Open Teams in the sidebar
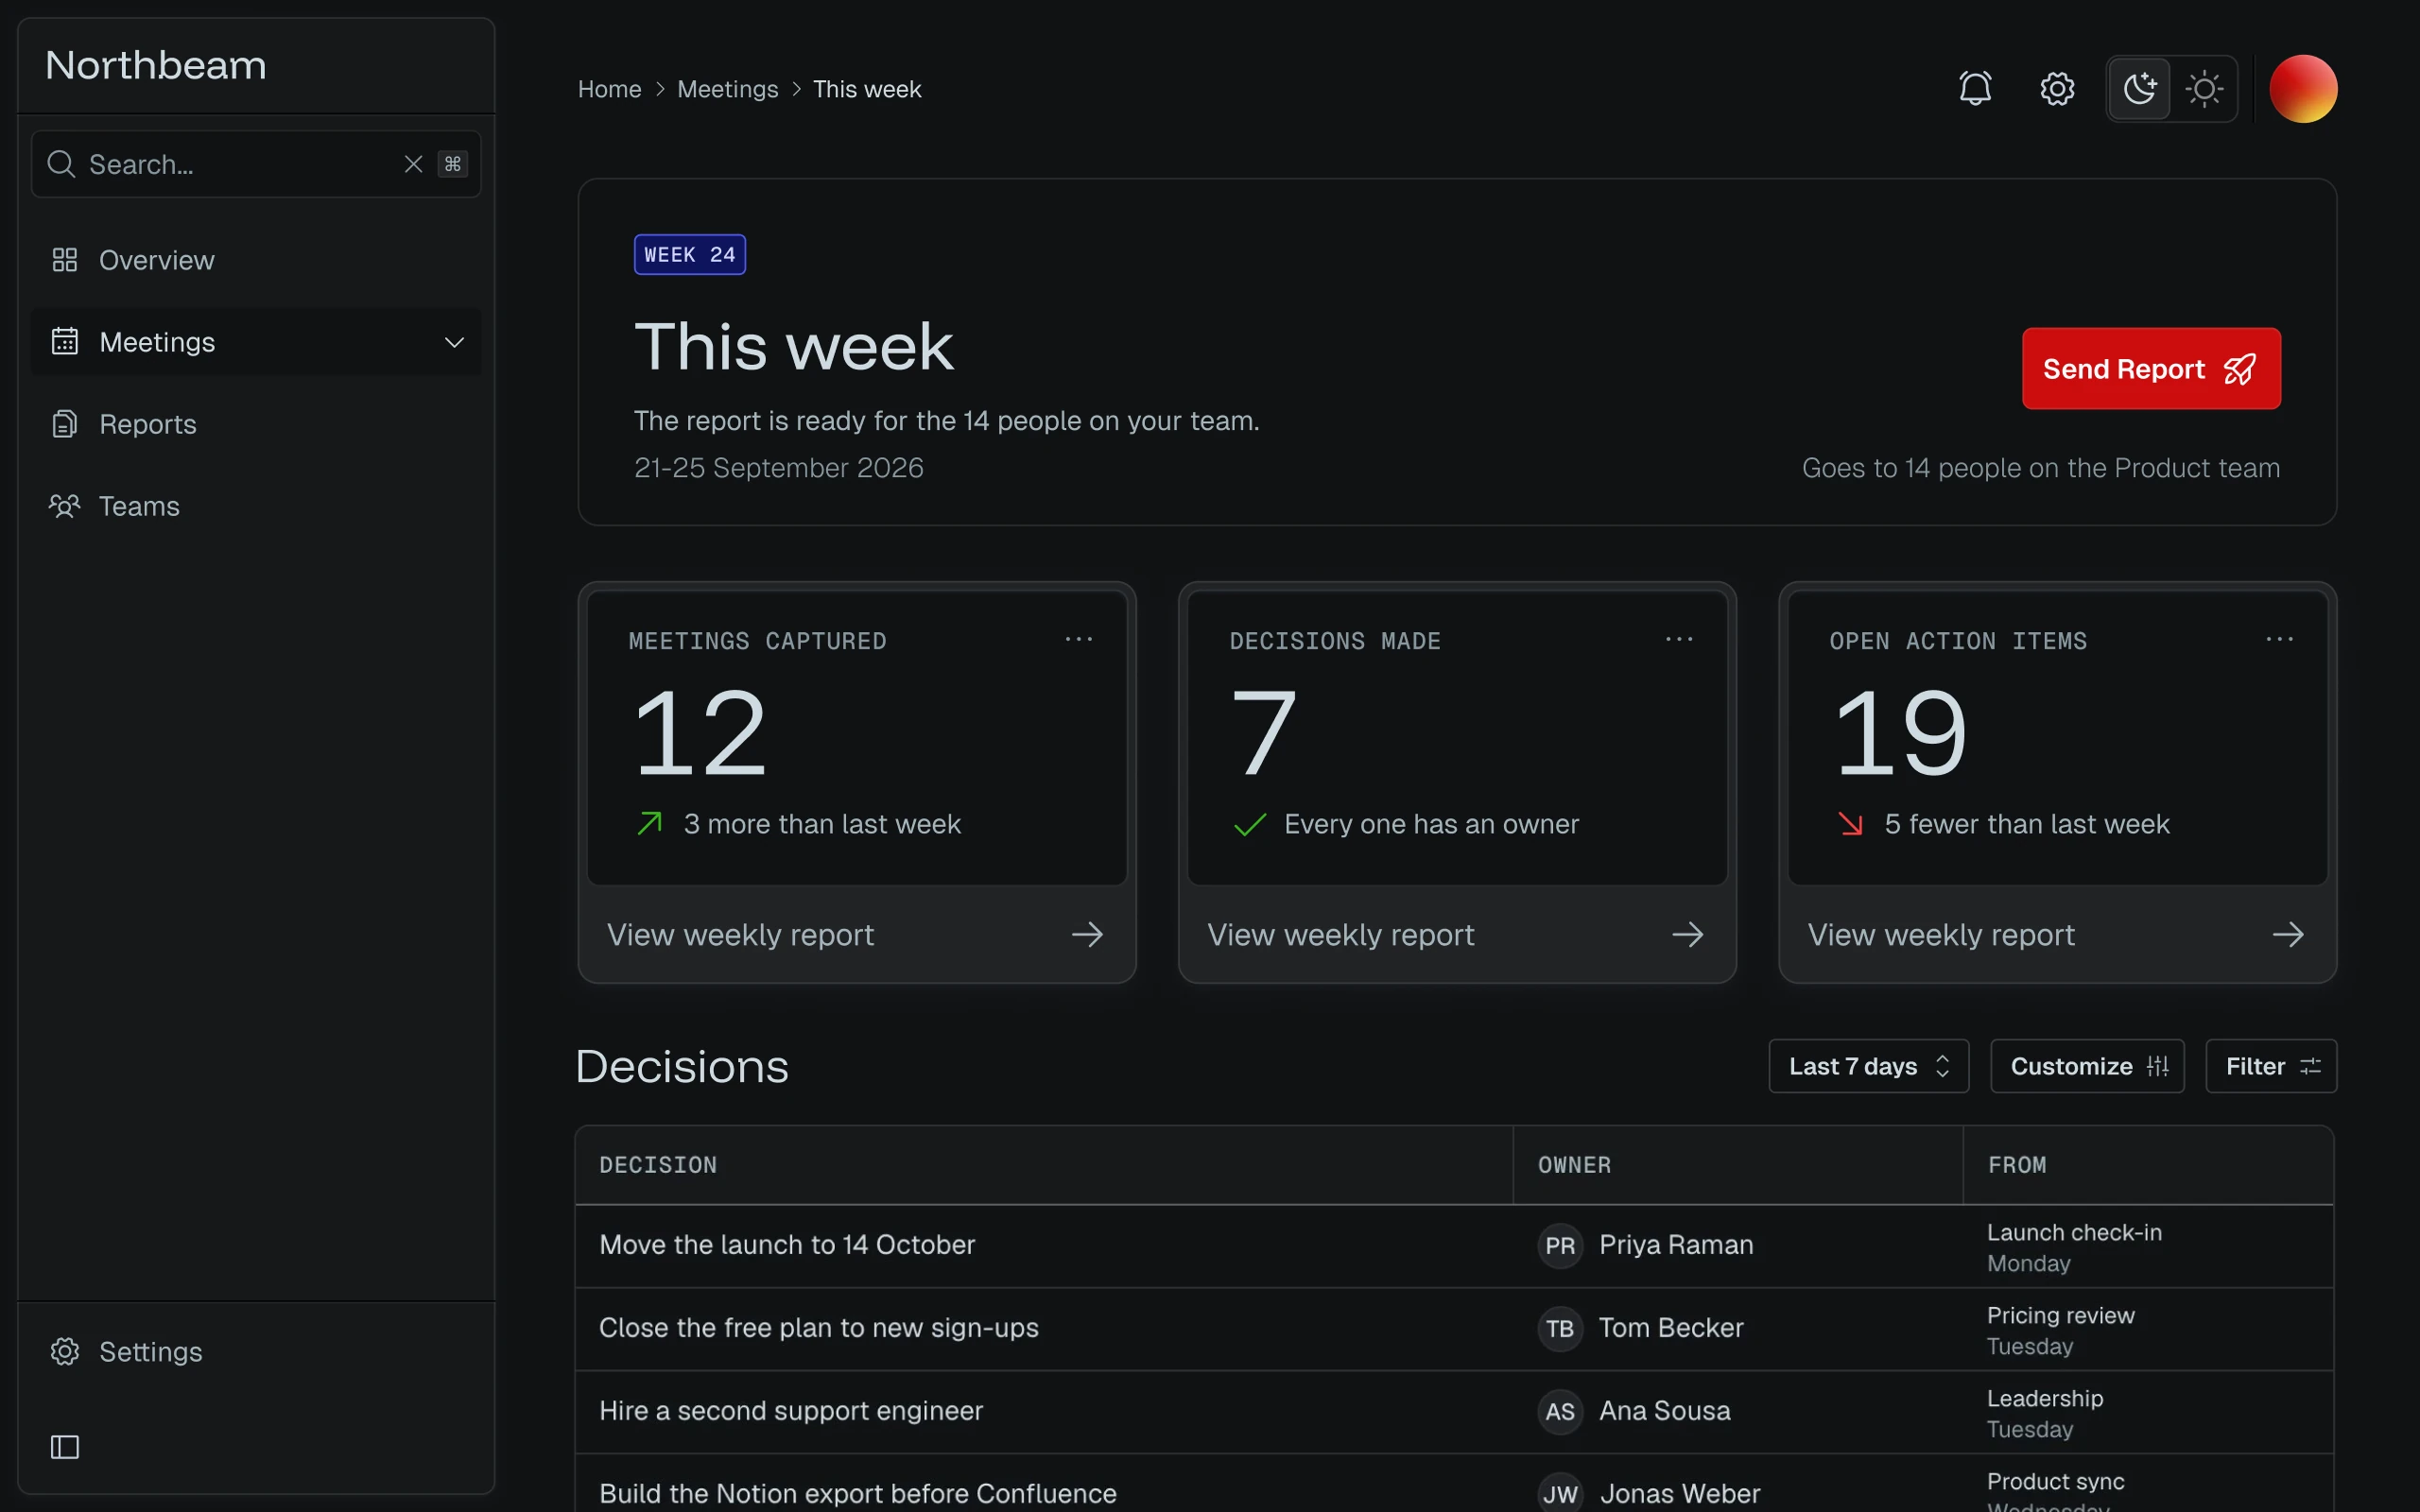 256,506
